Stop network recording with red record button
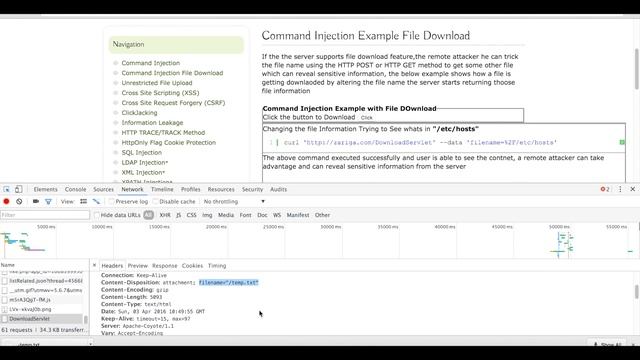The width and height of the screenshot is (640, 360). click(x=7, y=202)
